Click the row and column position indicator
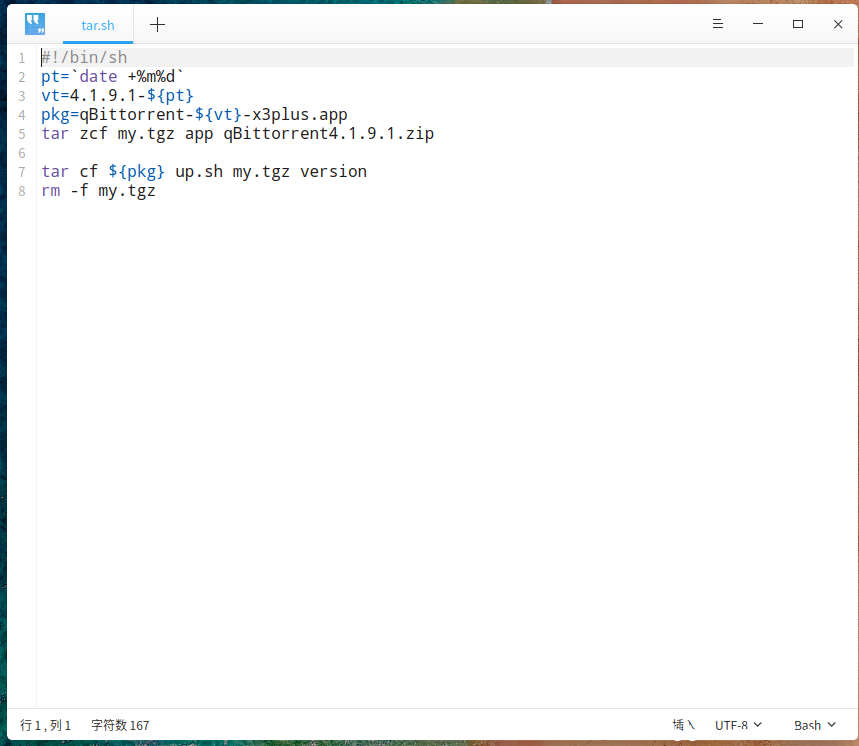859x746 pixels. click(x=45, y=725)
